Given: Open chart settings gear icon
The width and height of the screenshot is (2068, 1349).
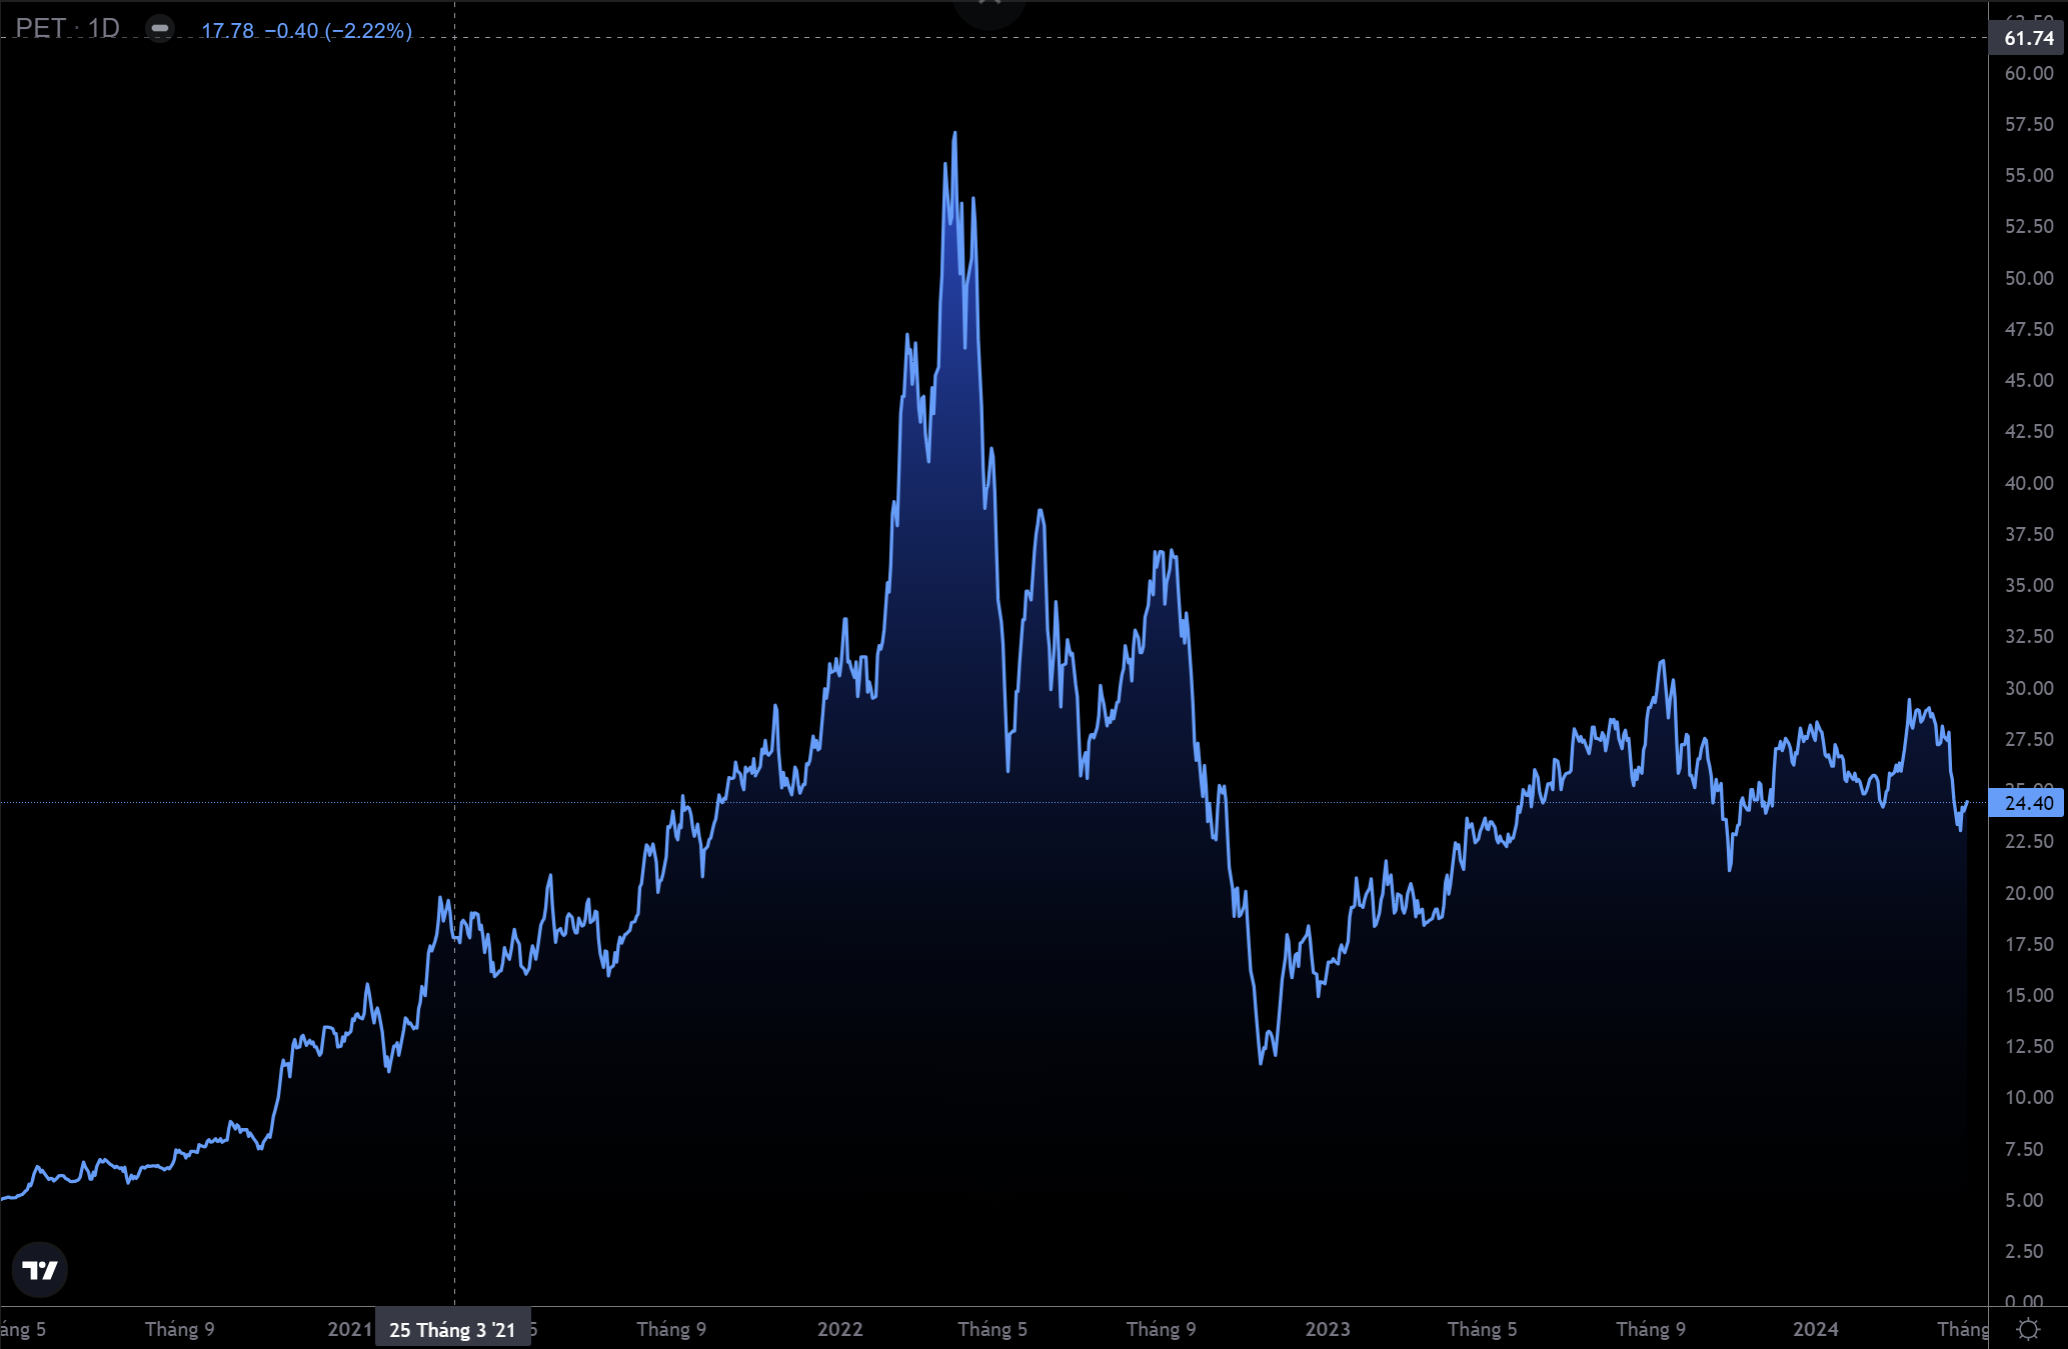Looking at the screenshot, I should 2028,1329.
